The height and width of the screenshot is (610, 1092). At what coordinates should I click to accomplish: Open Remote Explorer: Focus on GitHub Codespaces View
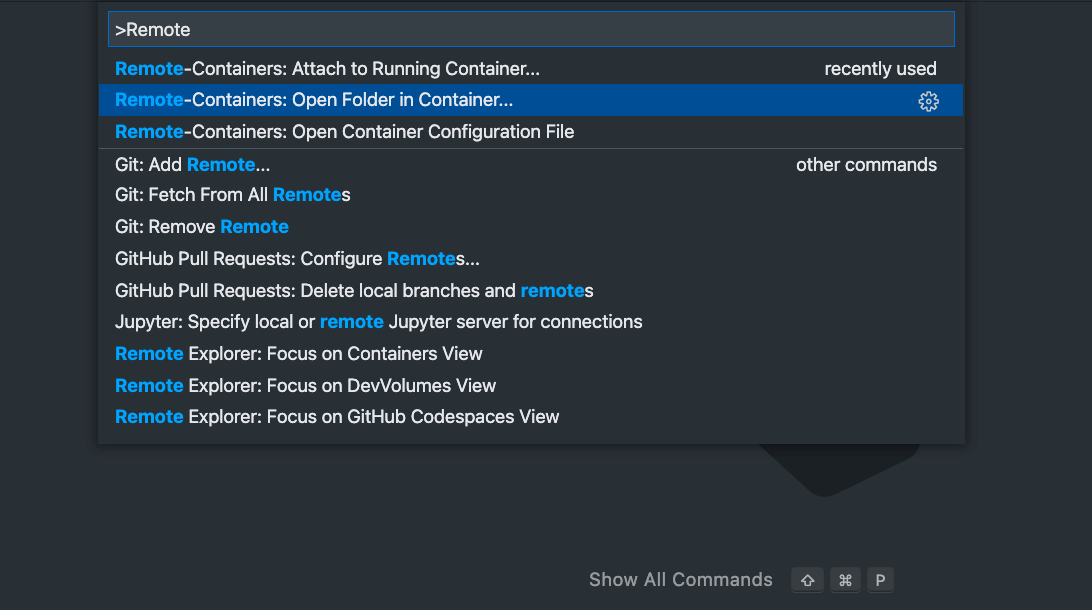pos(531,417)
